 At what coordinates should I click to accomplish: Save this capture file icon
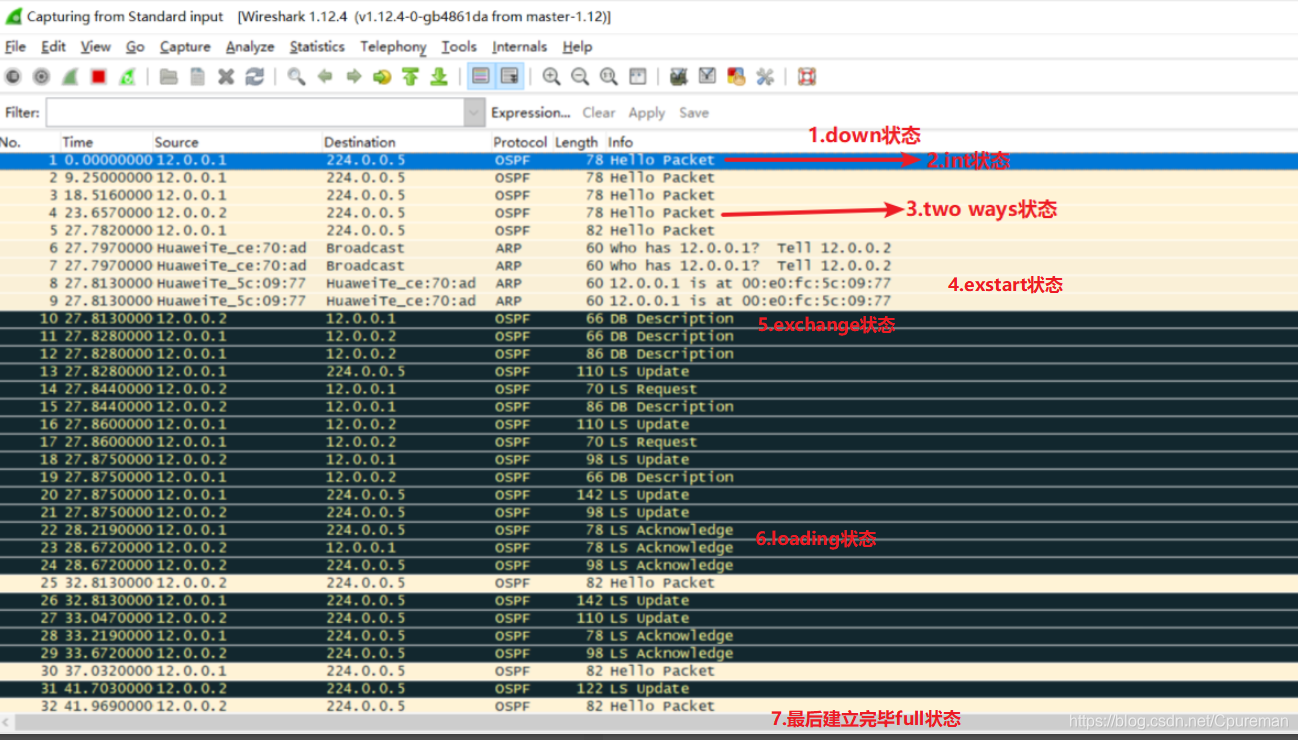[x=198, y=77]
